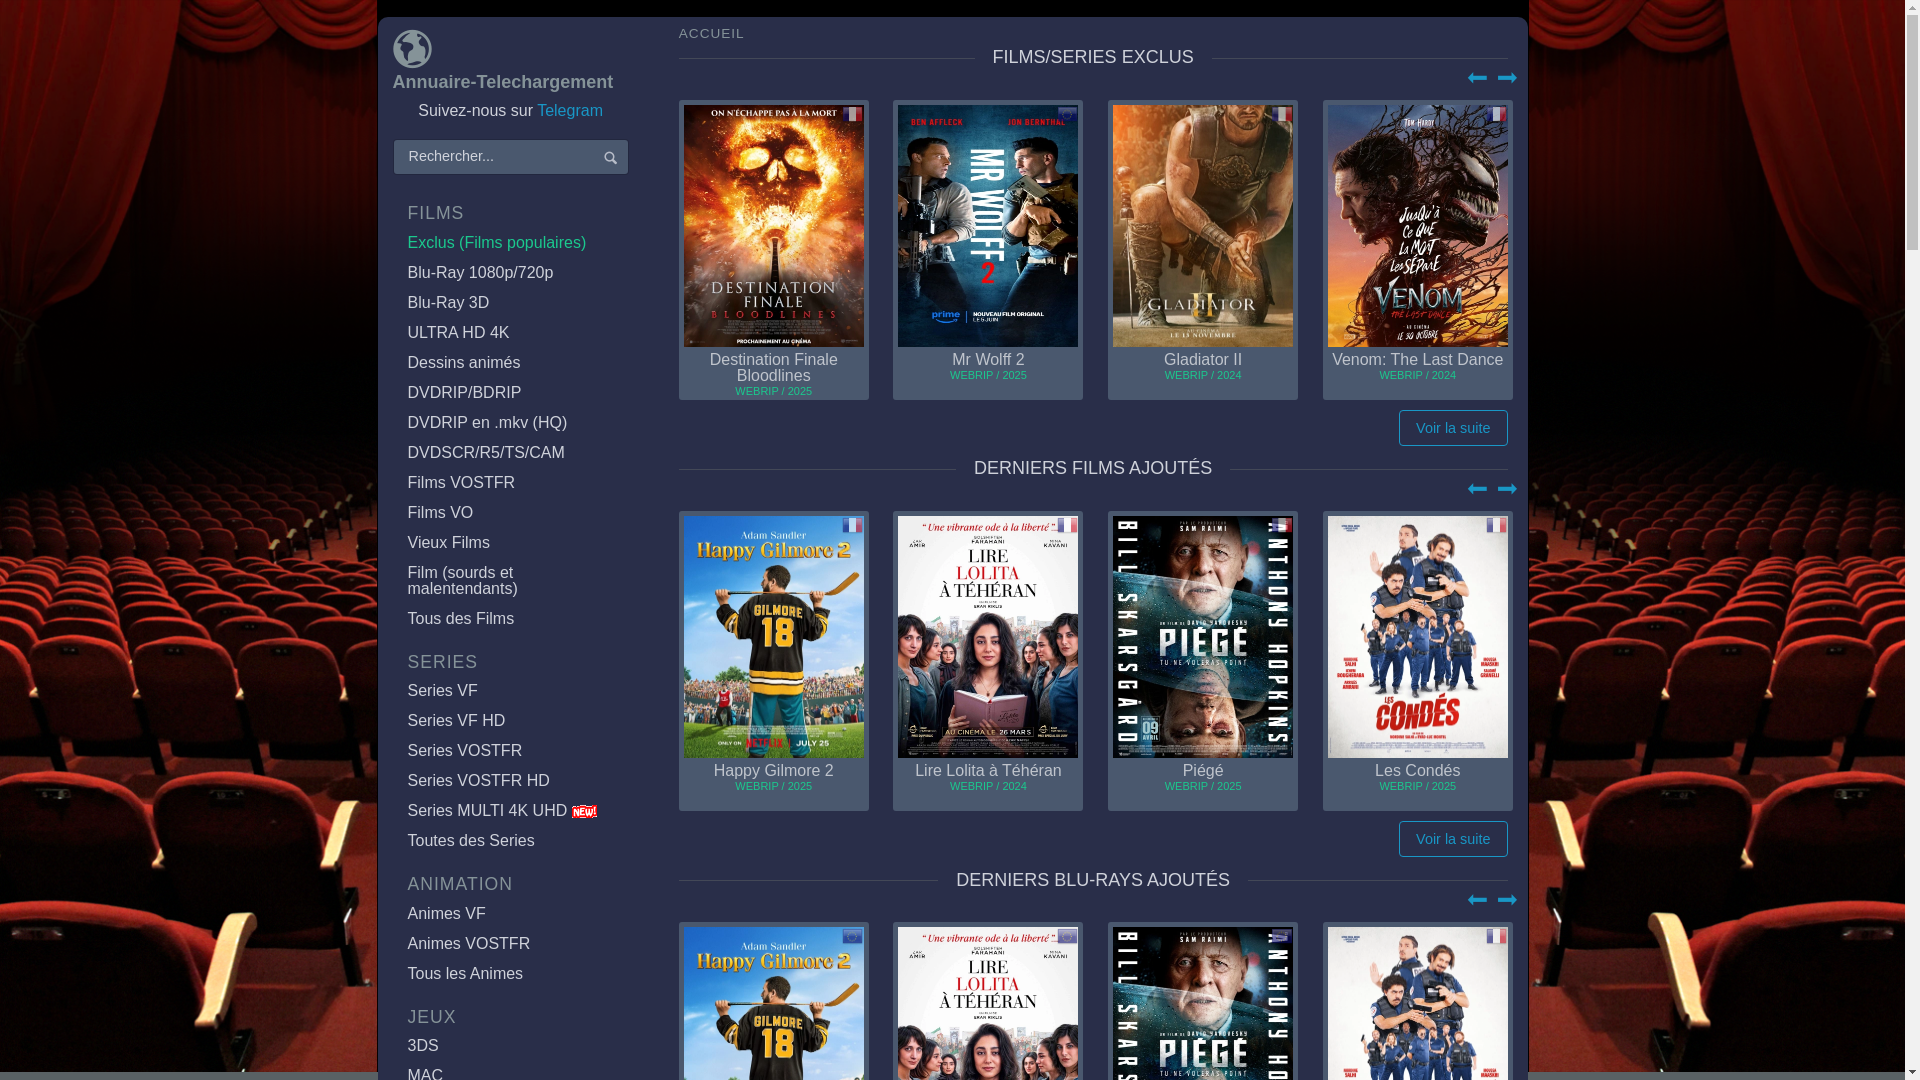
Task: Open DVDRIP/BDRIP category
Action: coord(464,393)
